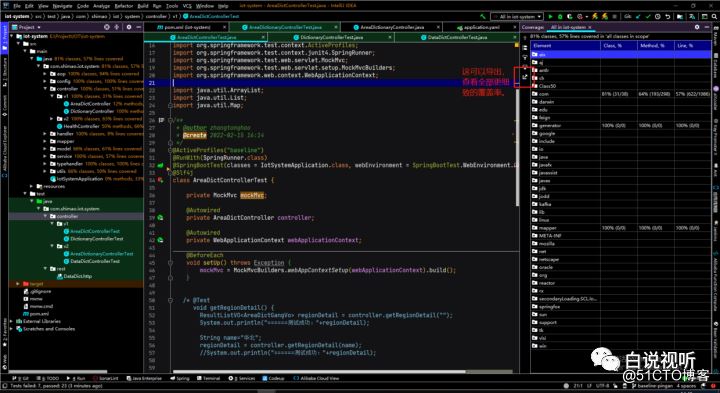The image size is (720, 393).
Task: Select the mapper row in coverage table
Action: point(621,228)
